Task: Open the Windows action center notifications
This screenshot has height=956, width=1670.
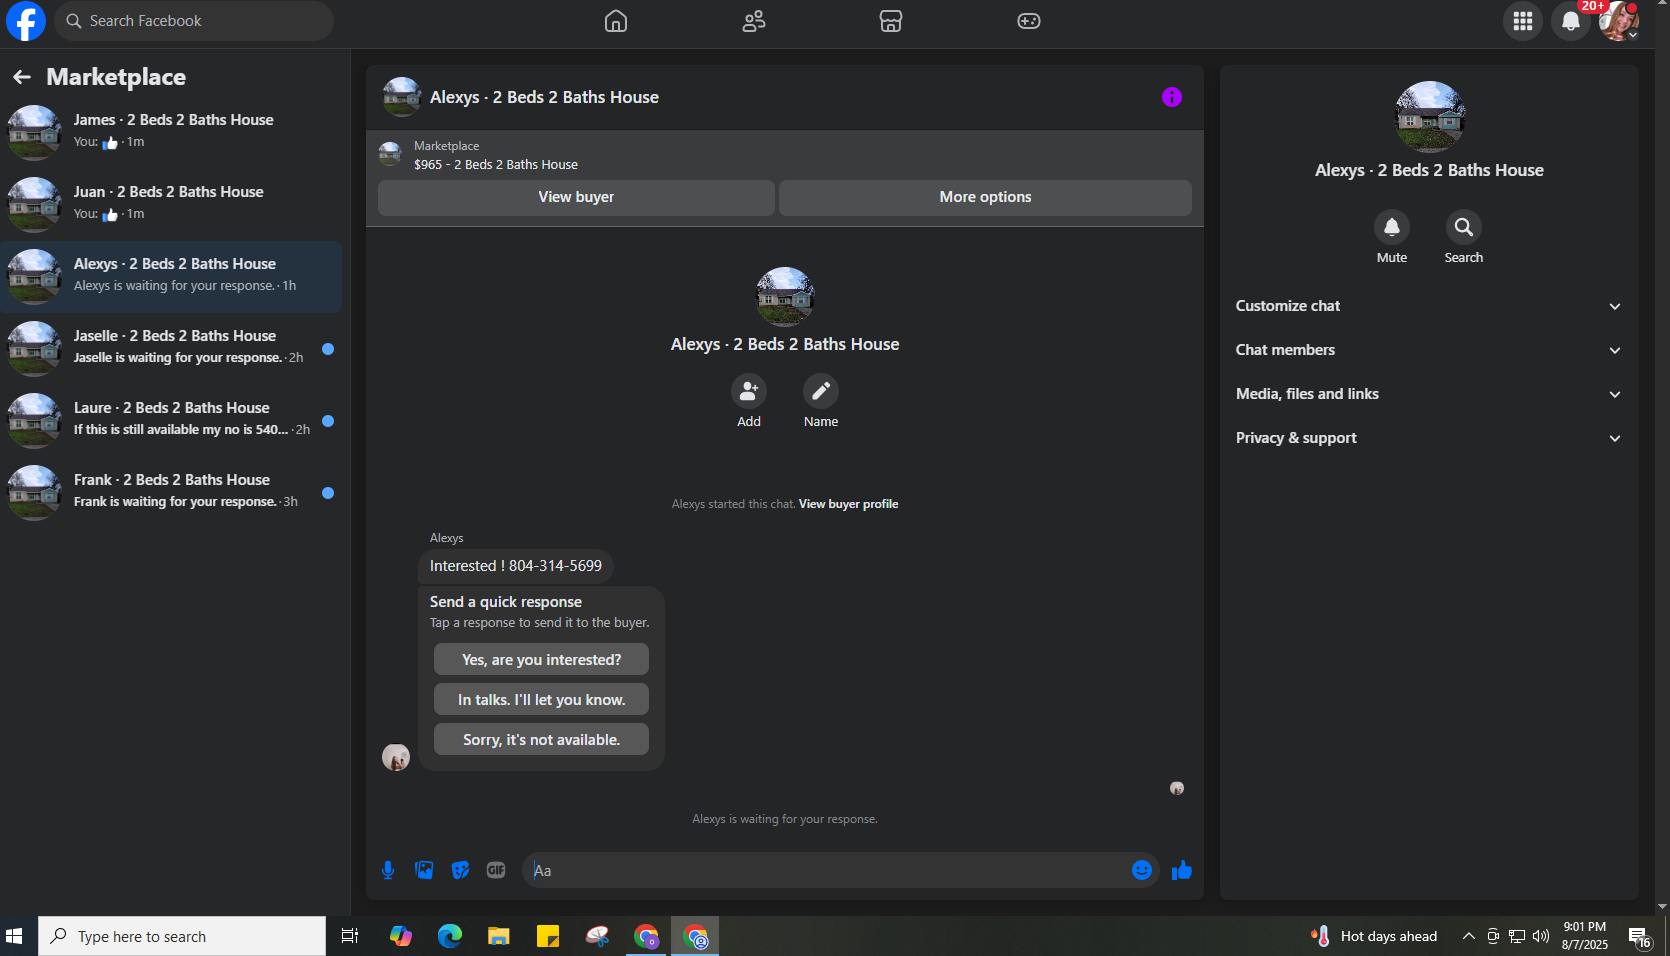Action: (1640, 937)
